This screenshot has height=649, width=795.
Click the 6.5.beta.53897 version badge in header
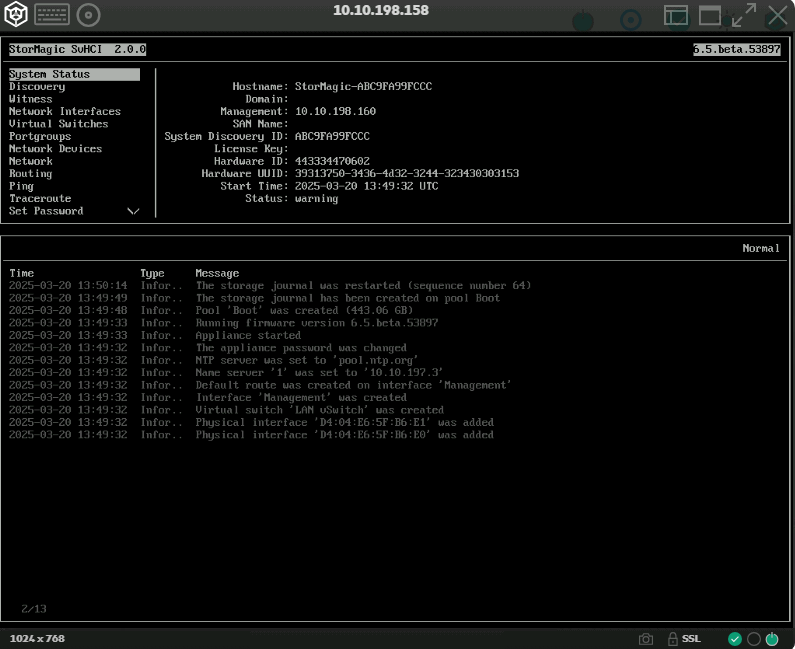point(737,49)
